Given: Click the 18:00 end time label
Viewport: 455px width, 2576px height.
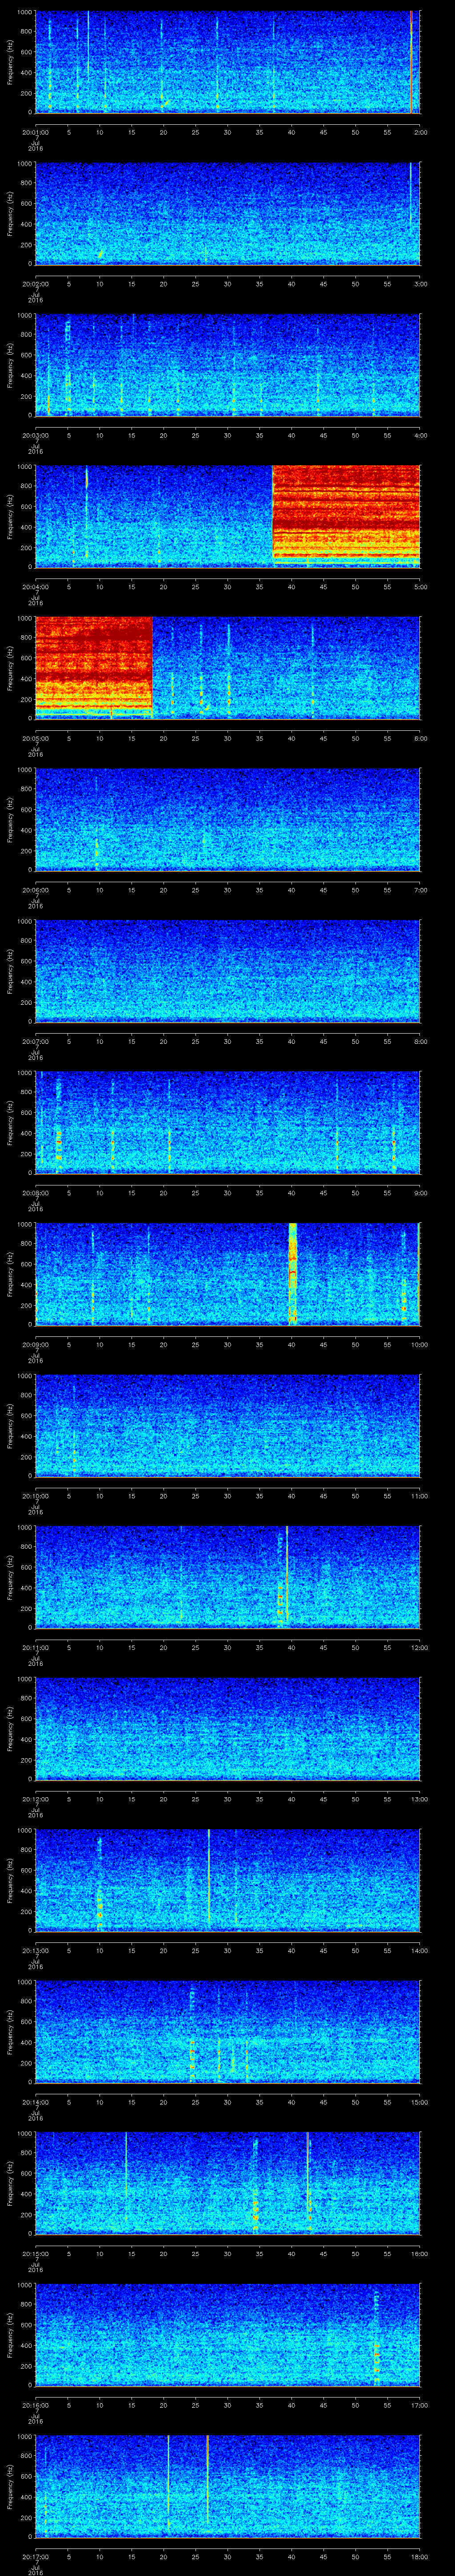Looking at the screenshot, I should pyautogui.click(x=419, y=2556).
